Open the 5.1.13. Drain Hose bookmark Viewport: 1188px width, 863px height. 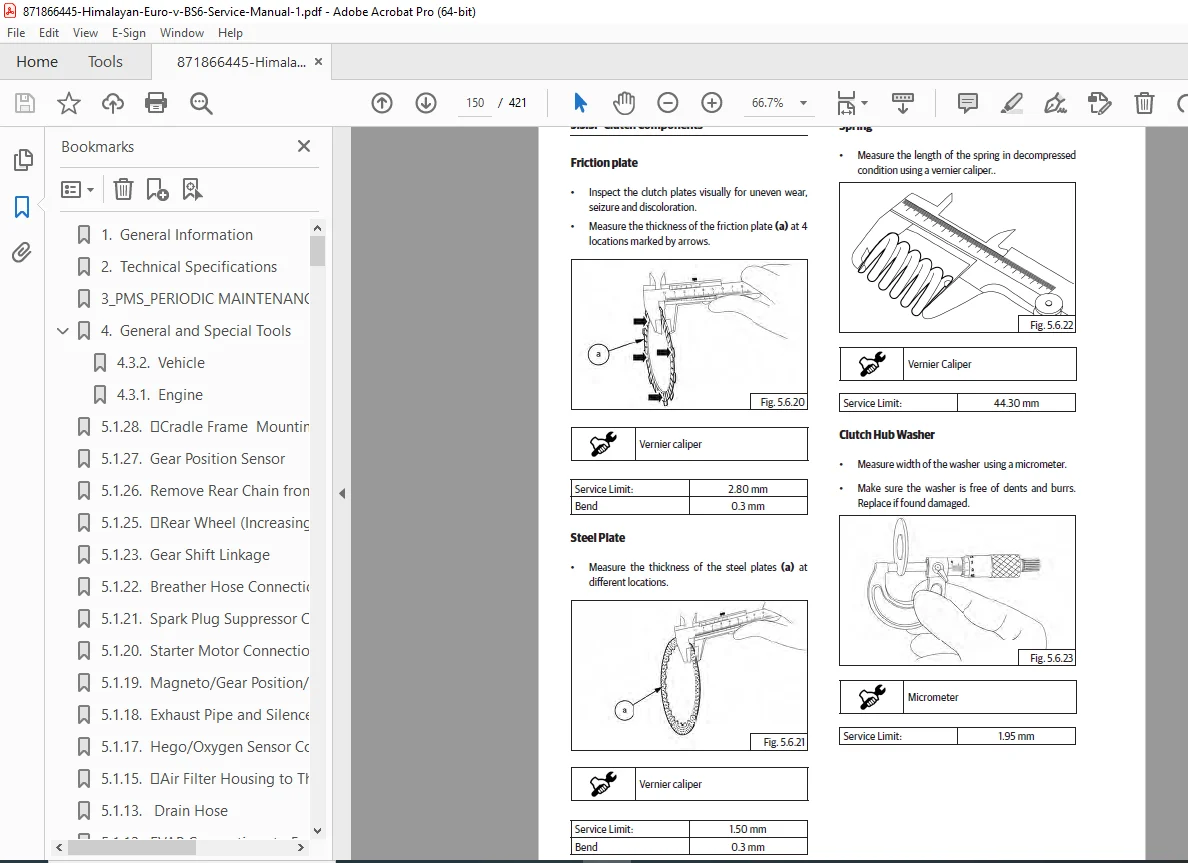[164, 811]
